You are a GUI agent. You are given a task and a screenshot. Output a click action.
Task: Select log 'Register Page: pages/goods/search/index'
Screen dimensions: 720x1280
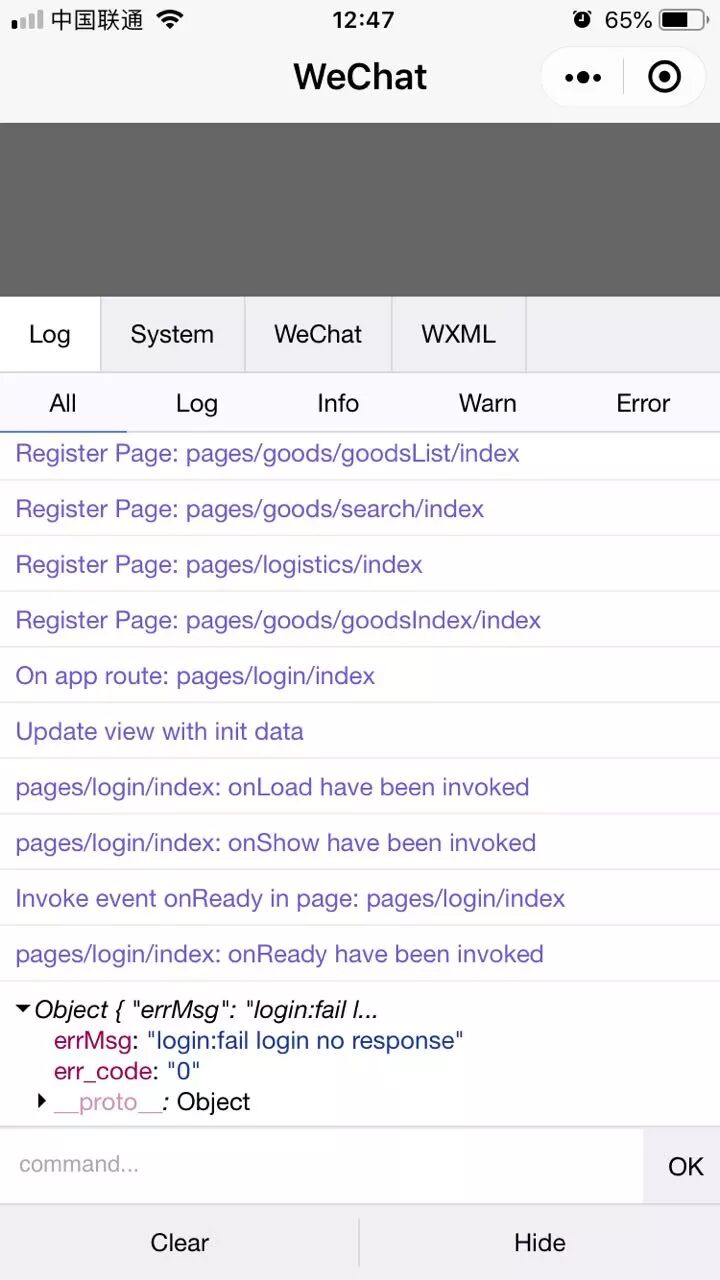(x=360, y=508)
